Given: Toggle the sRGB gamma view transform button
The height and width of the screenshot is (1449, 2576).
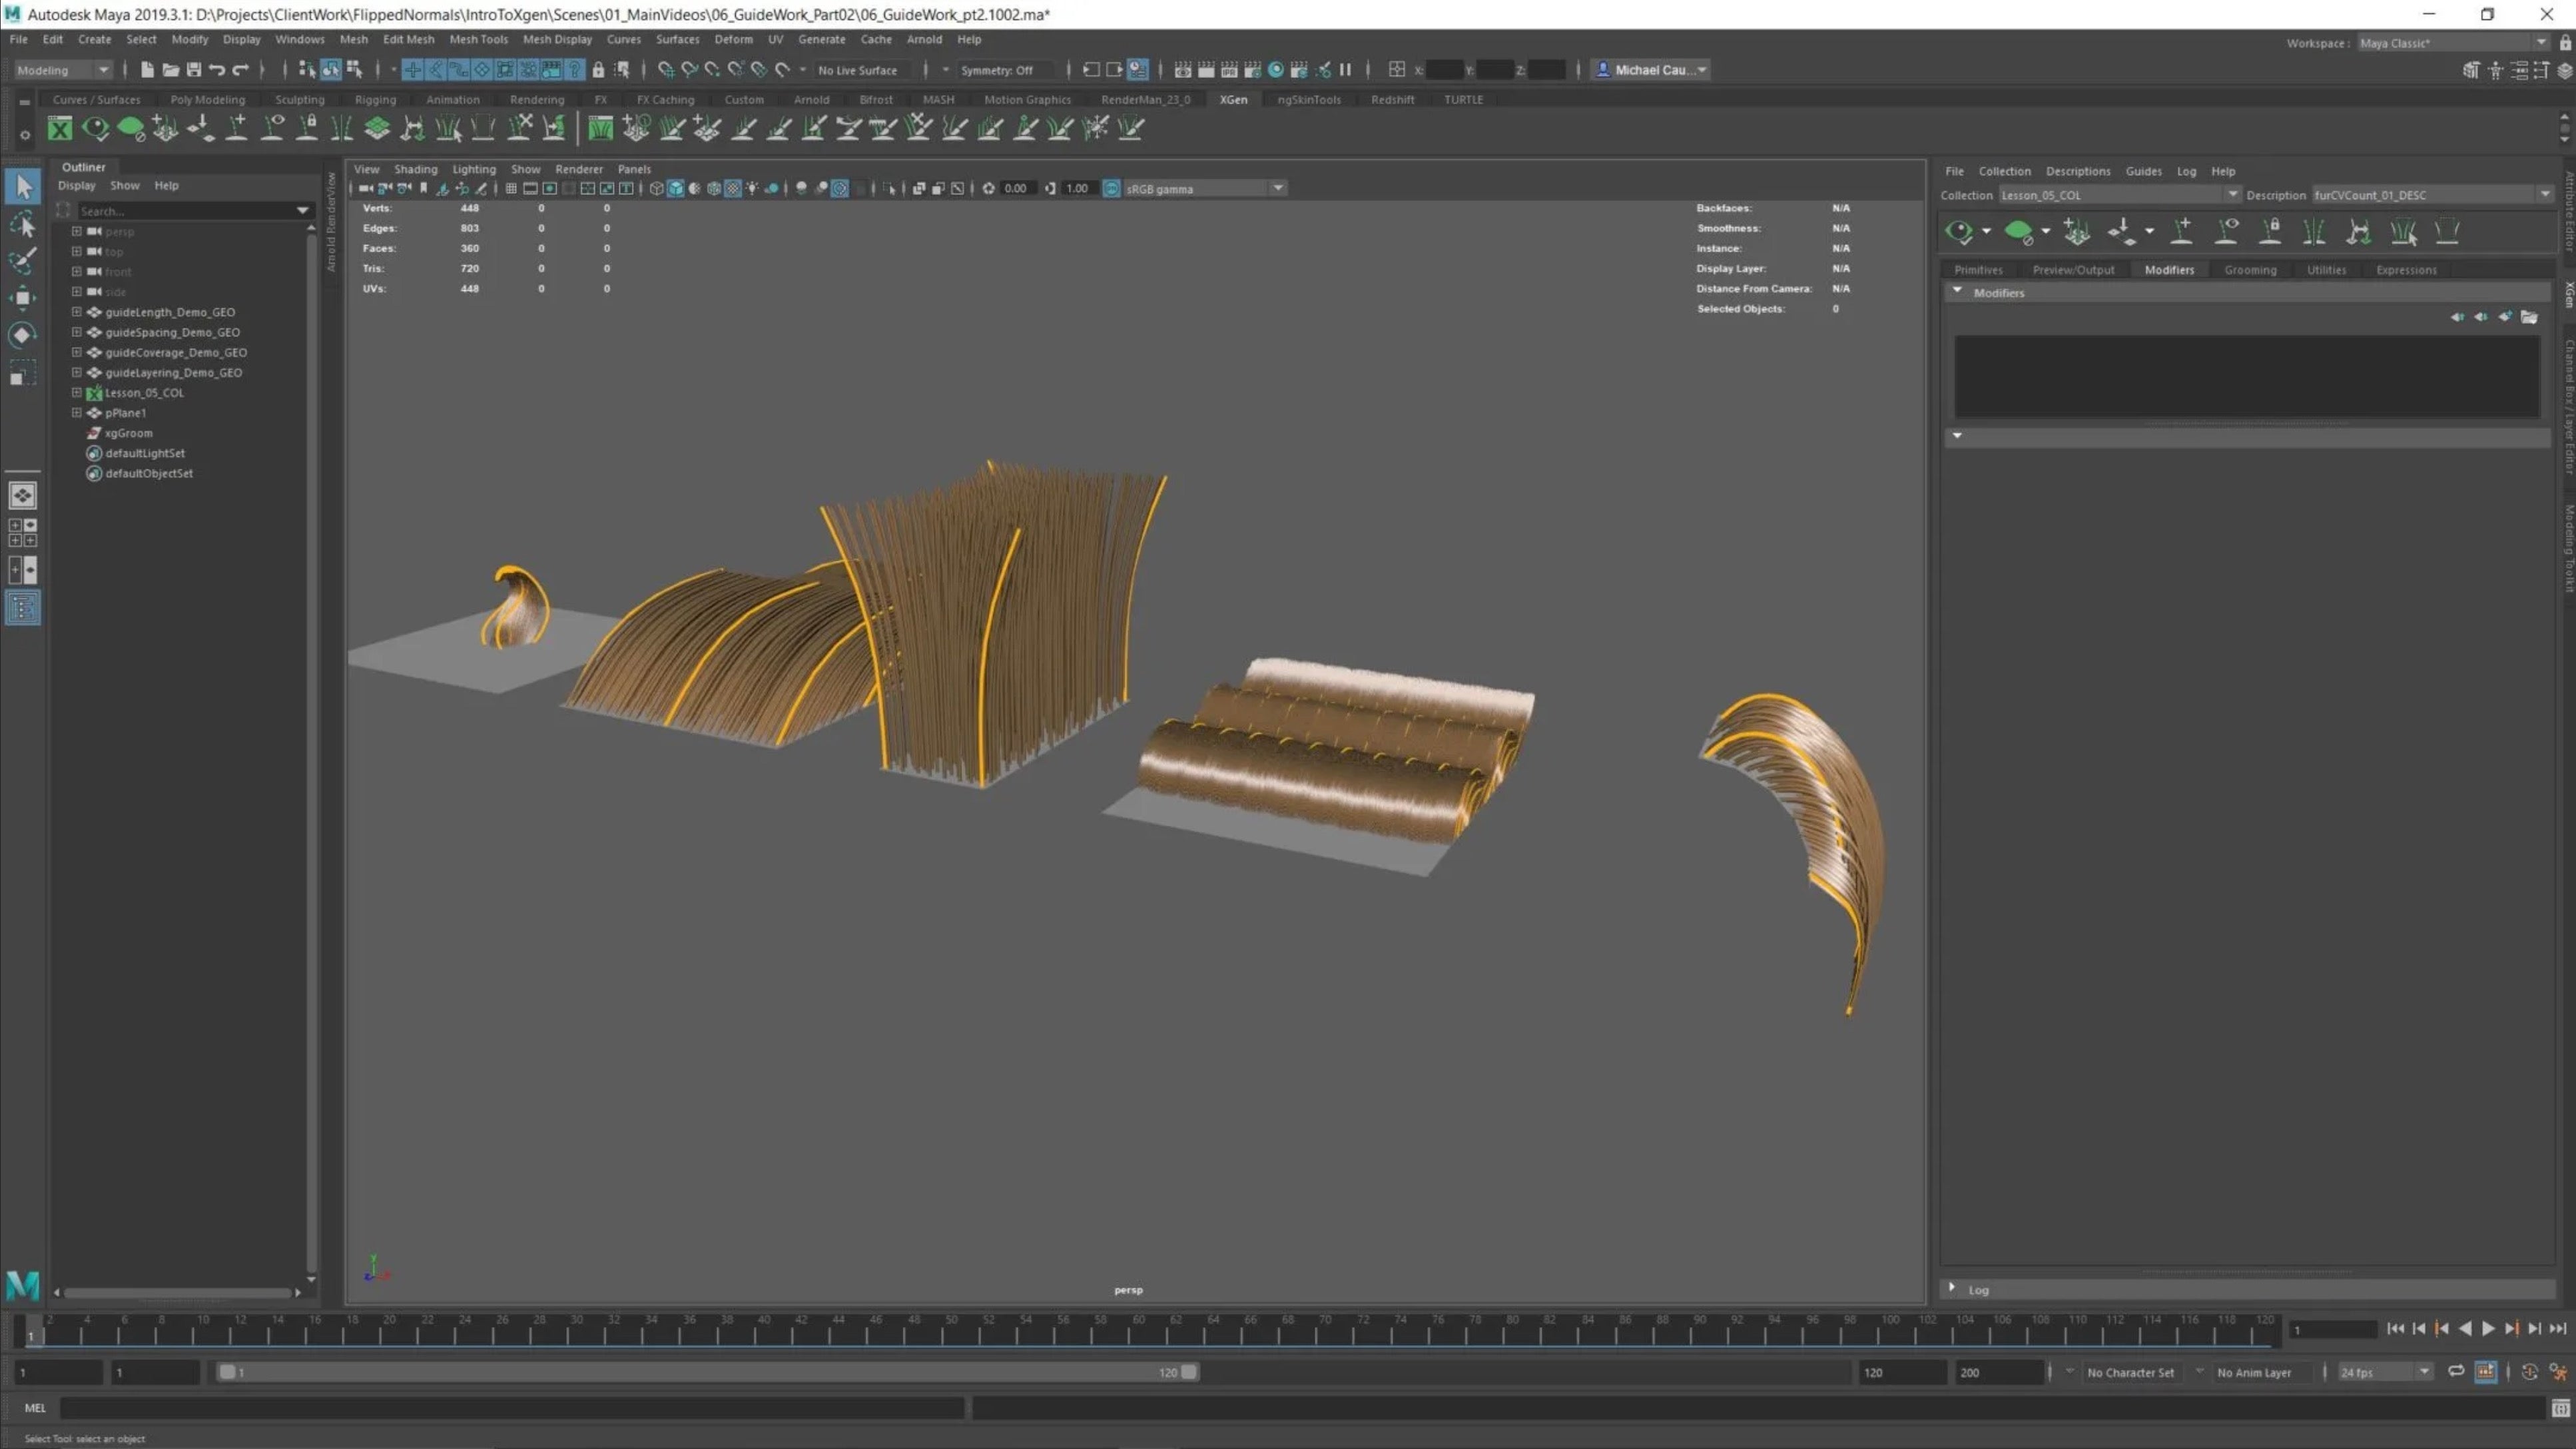Looking at the screenshot, I should tap(1111, 188).
